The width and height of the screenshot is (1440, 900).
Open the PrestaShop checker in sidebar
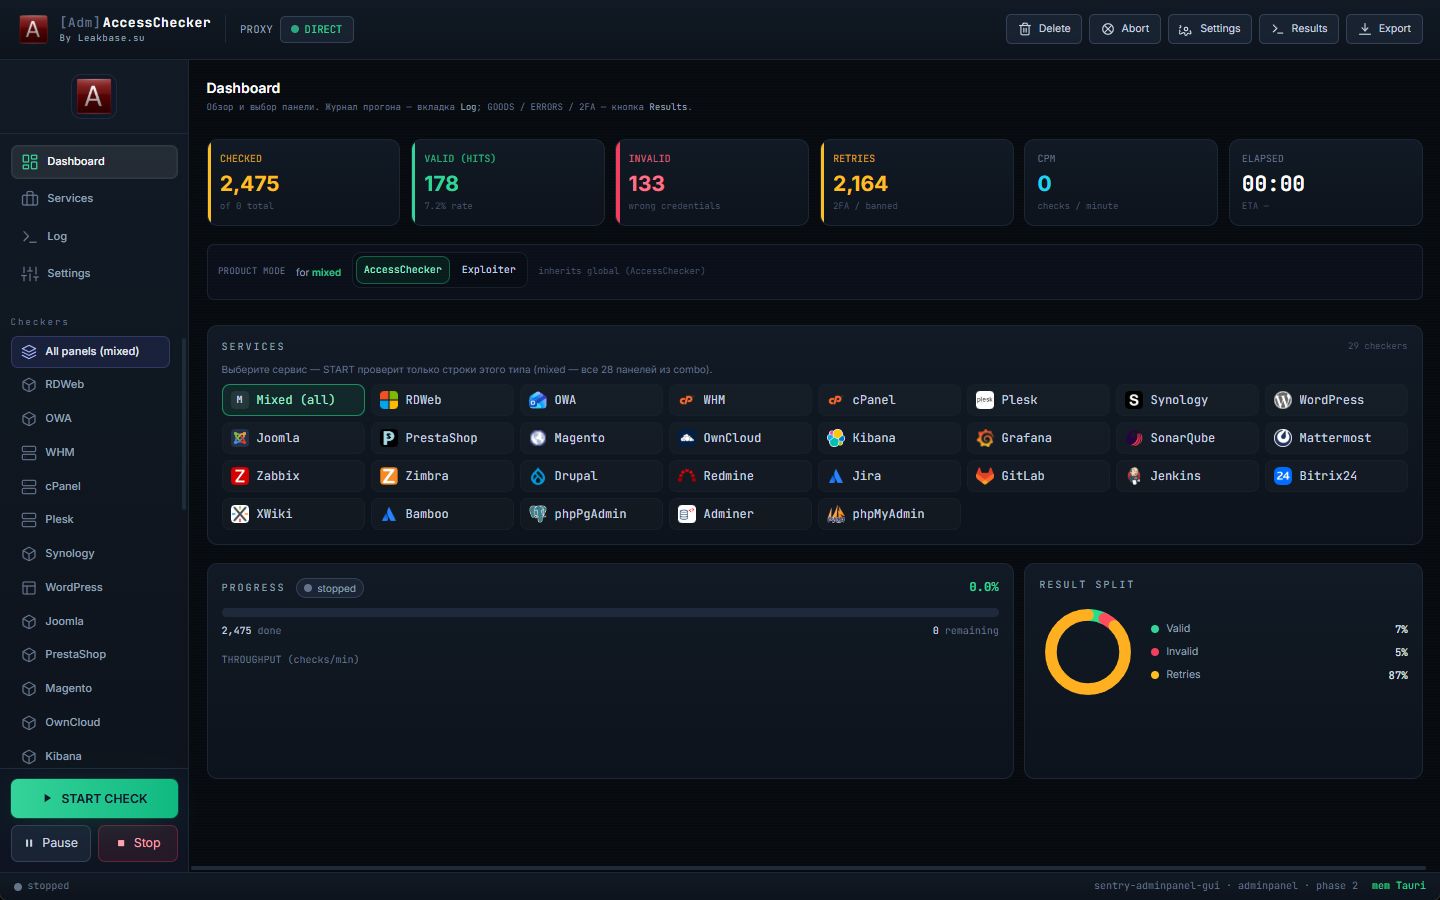[90, 655]
